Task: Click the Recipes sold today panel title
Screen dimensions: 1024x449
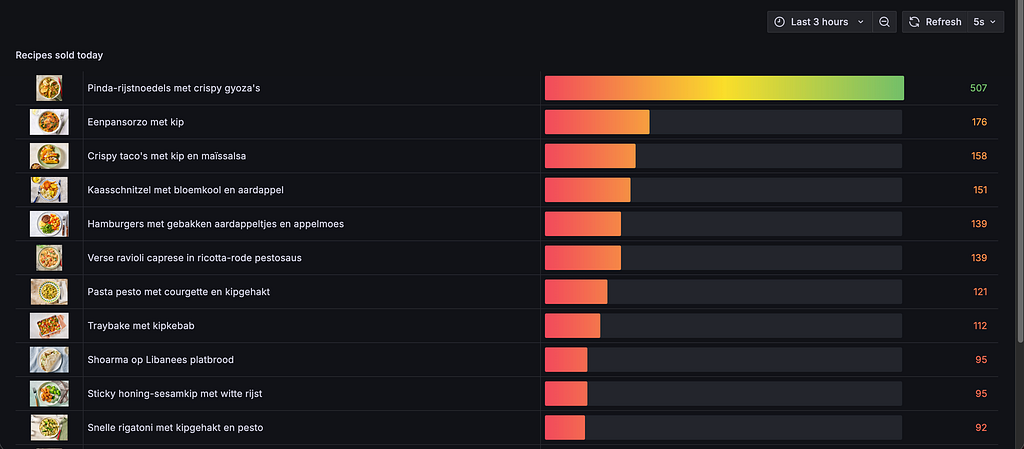Action: (59, 55)
